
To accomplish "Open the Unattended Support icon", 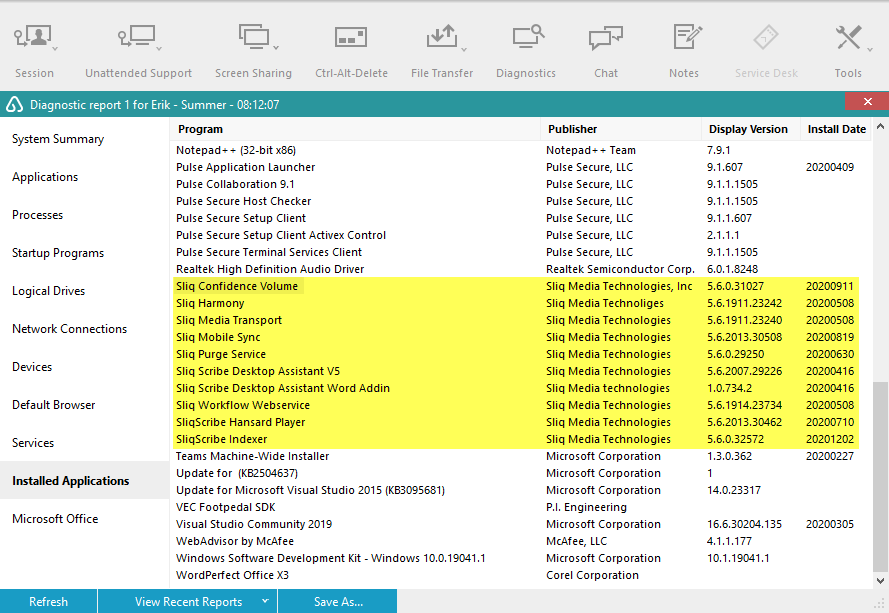I will pyautogui.click(x=137, y=36).
